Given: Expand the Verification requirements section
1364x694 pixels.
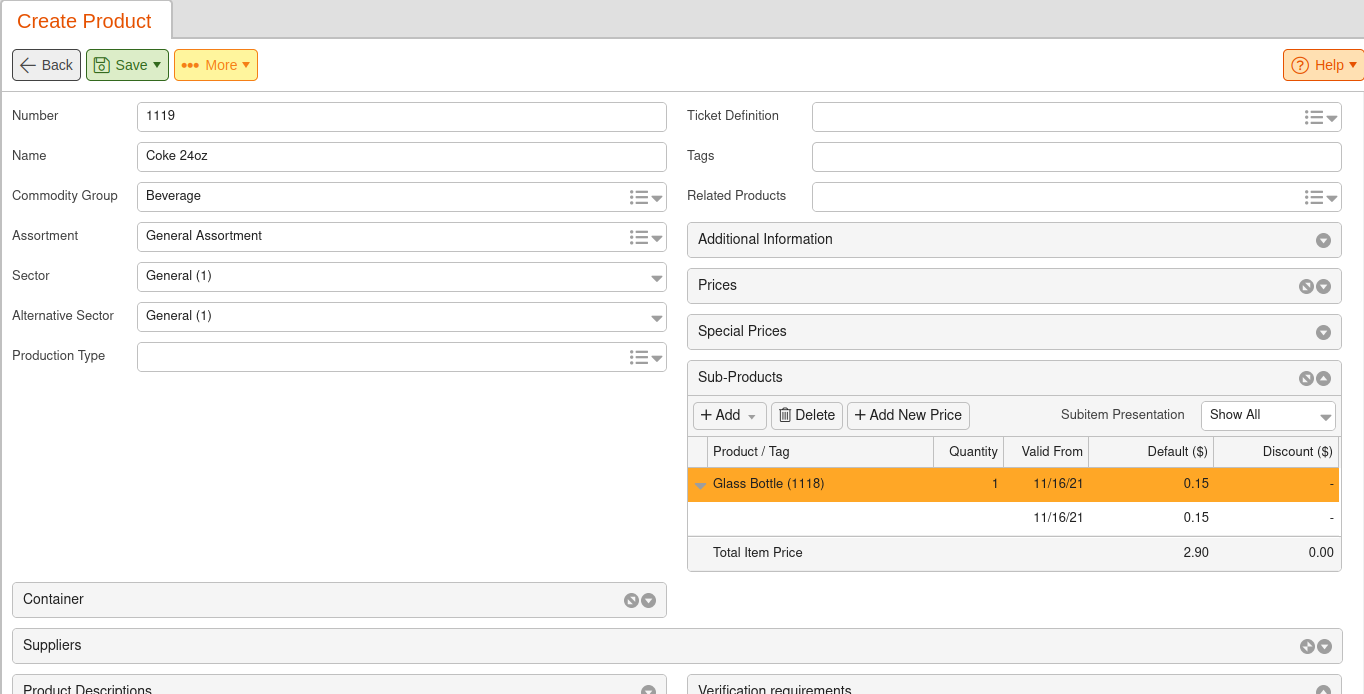Looking at the screenshot, I should click(1323, 690).
